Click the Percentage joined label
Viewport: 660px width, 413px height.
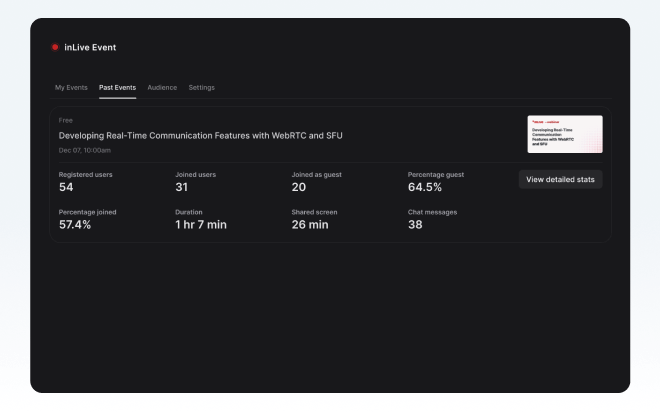pos(88,212)
